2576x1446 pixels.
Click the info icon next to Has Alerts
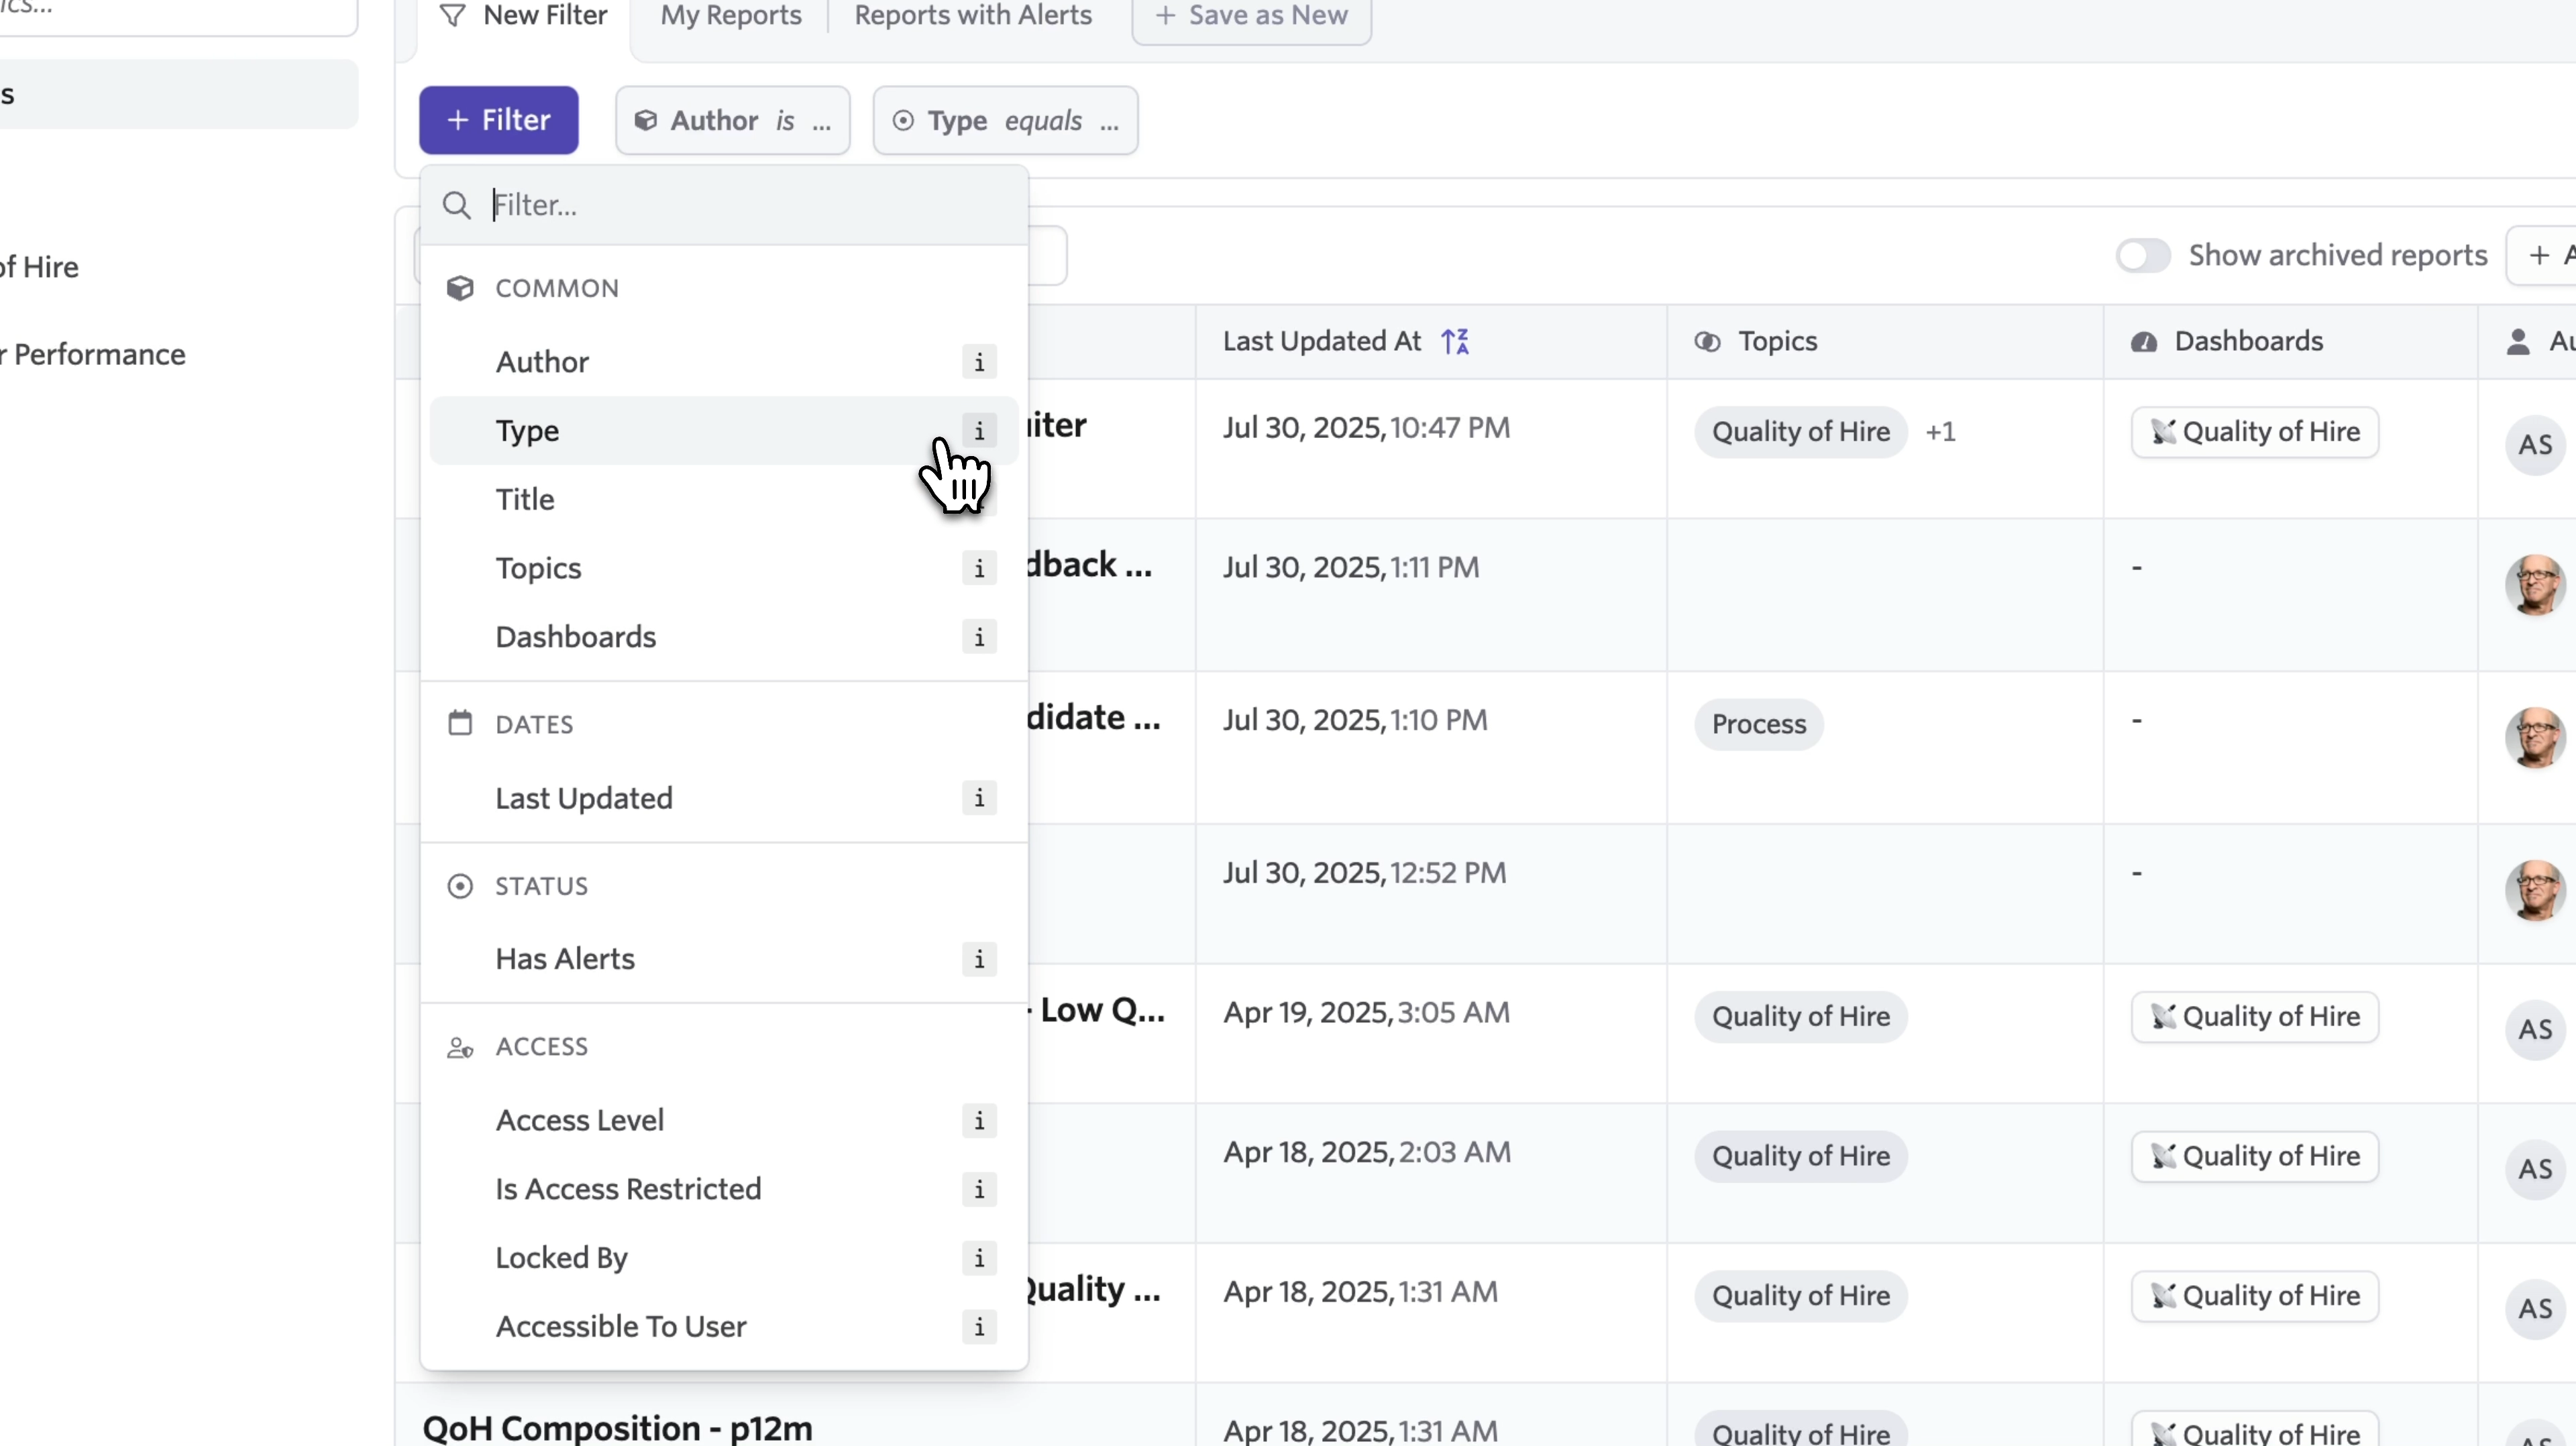(x=979, y=959)
